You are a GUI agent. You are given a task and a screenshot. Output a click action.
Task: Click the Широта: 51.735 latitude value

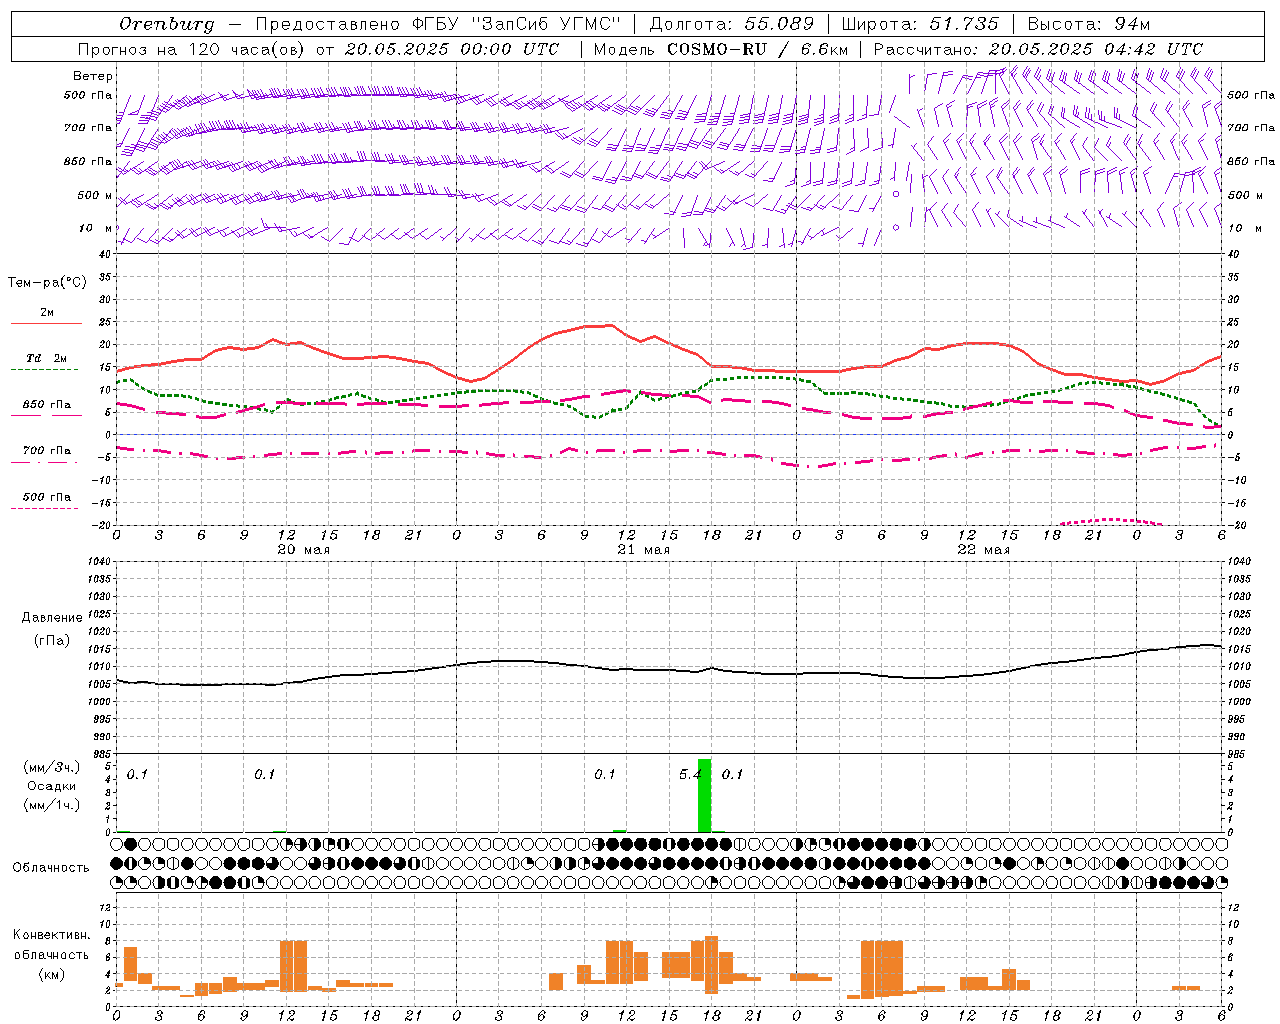point(920,24)
